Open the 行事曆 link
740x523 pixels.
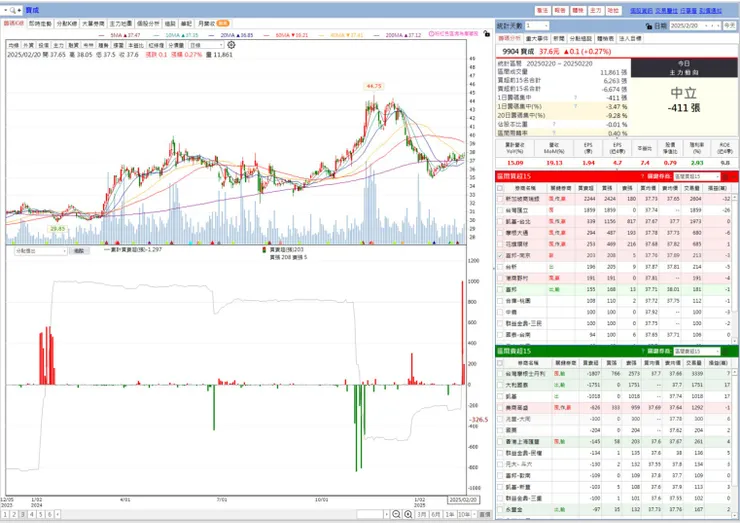pyautogui.click(x=688, y=10)
